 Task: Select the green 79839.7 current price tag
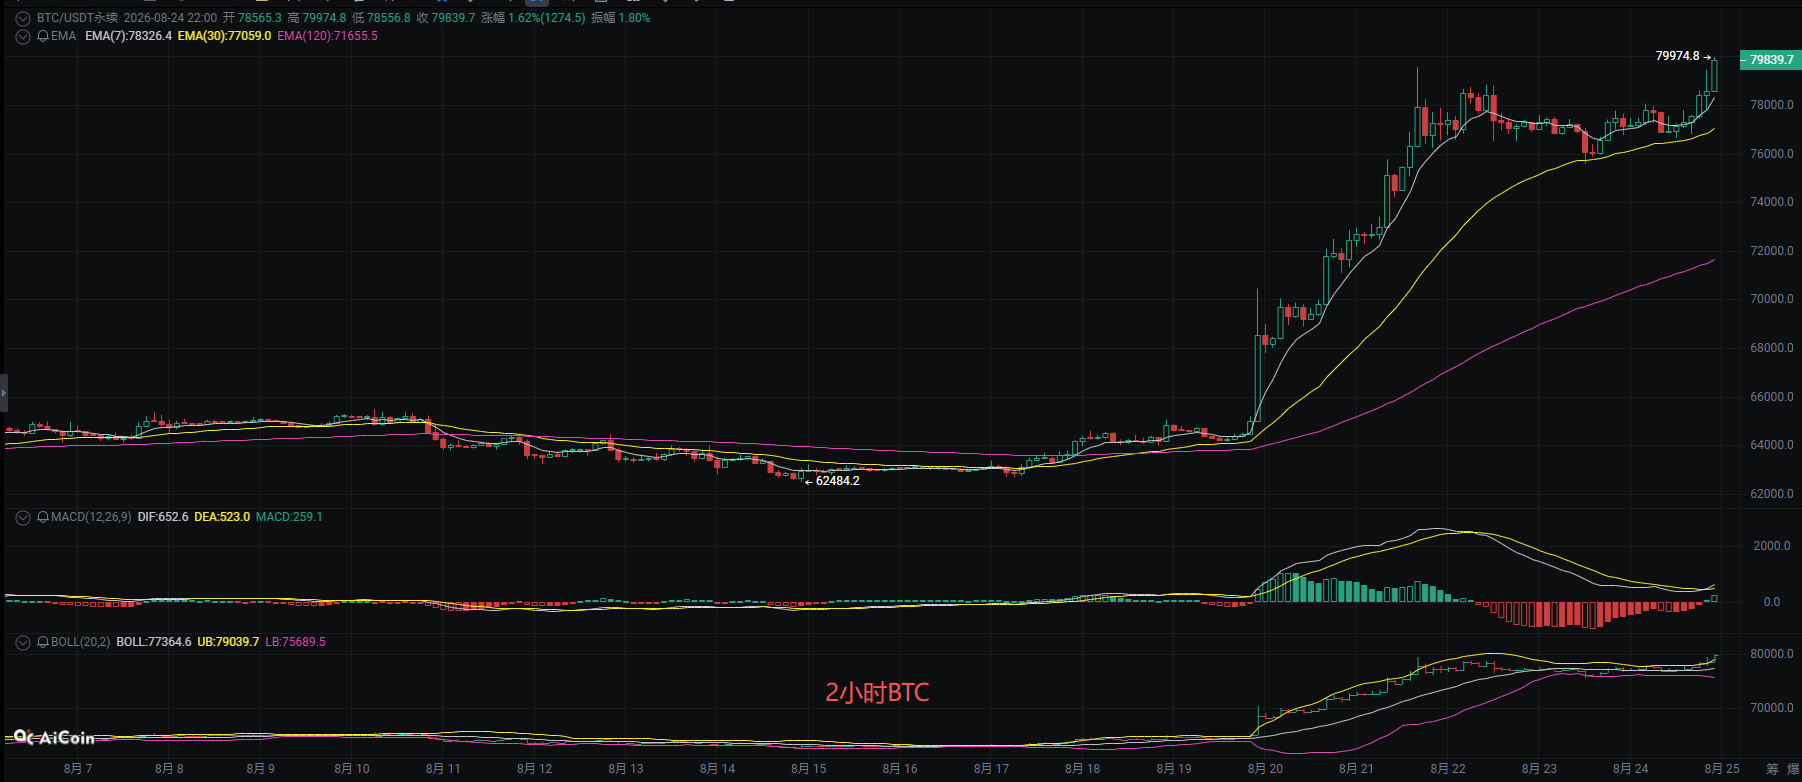pyautogui.click(x=1771, y=60)
